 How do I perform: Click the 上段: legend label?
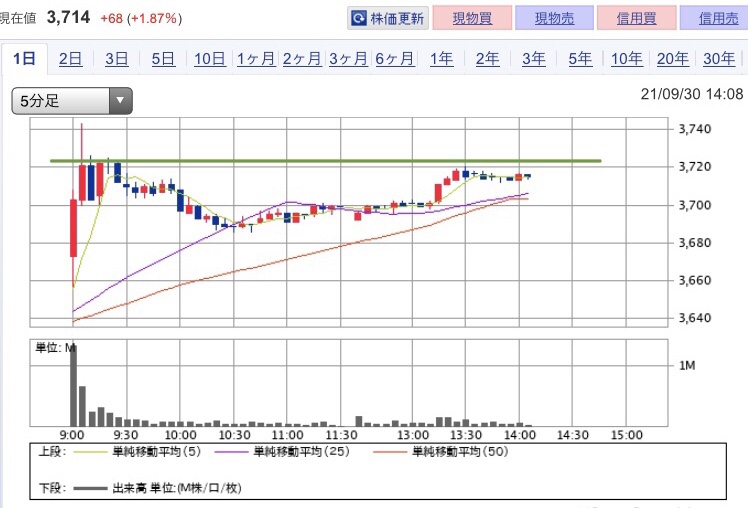point(52,451)
